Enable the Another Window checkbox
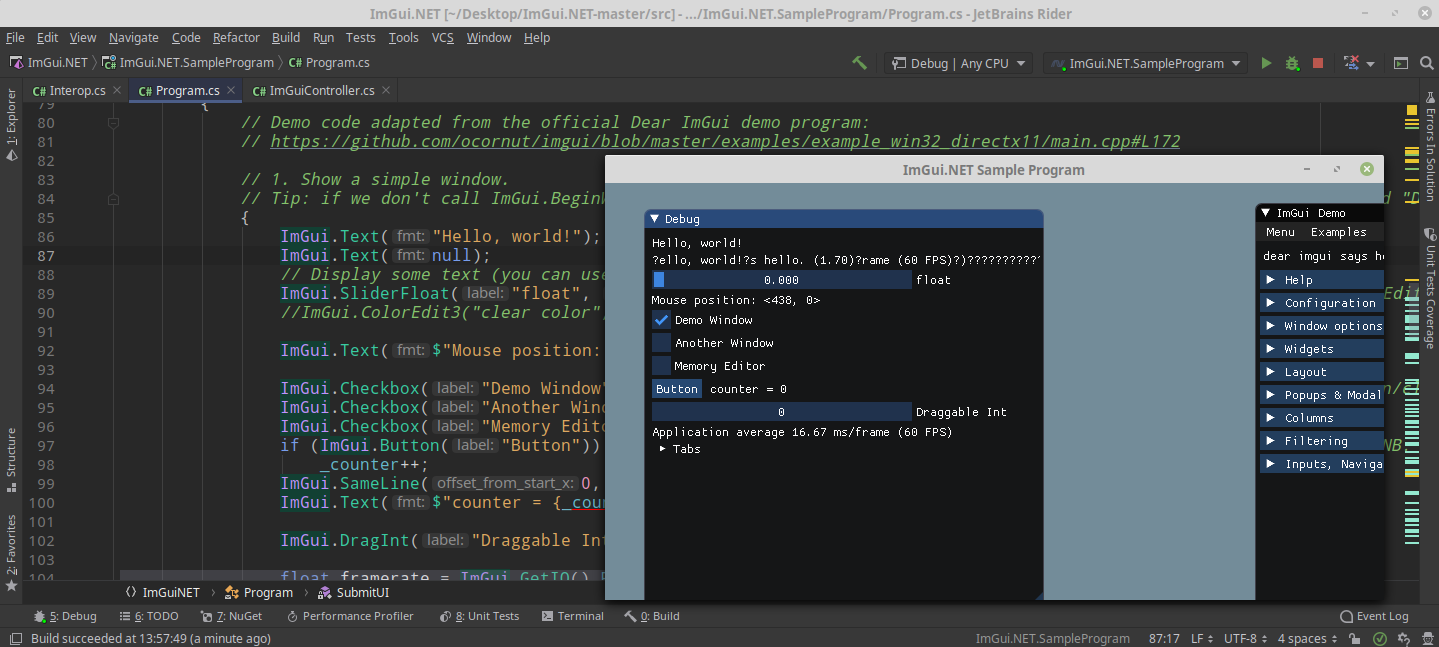The width and height of the screenshot is (1439, 647). (662, 343)
